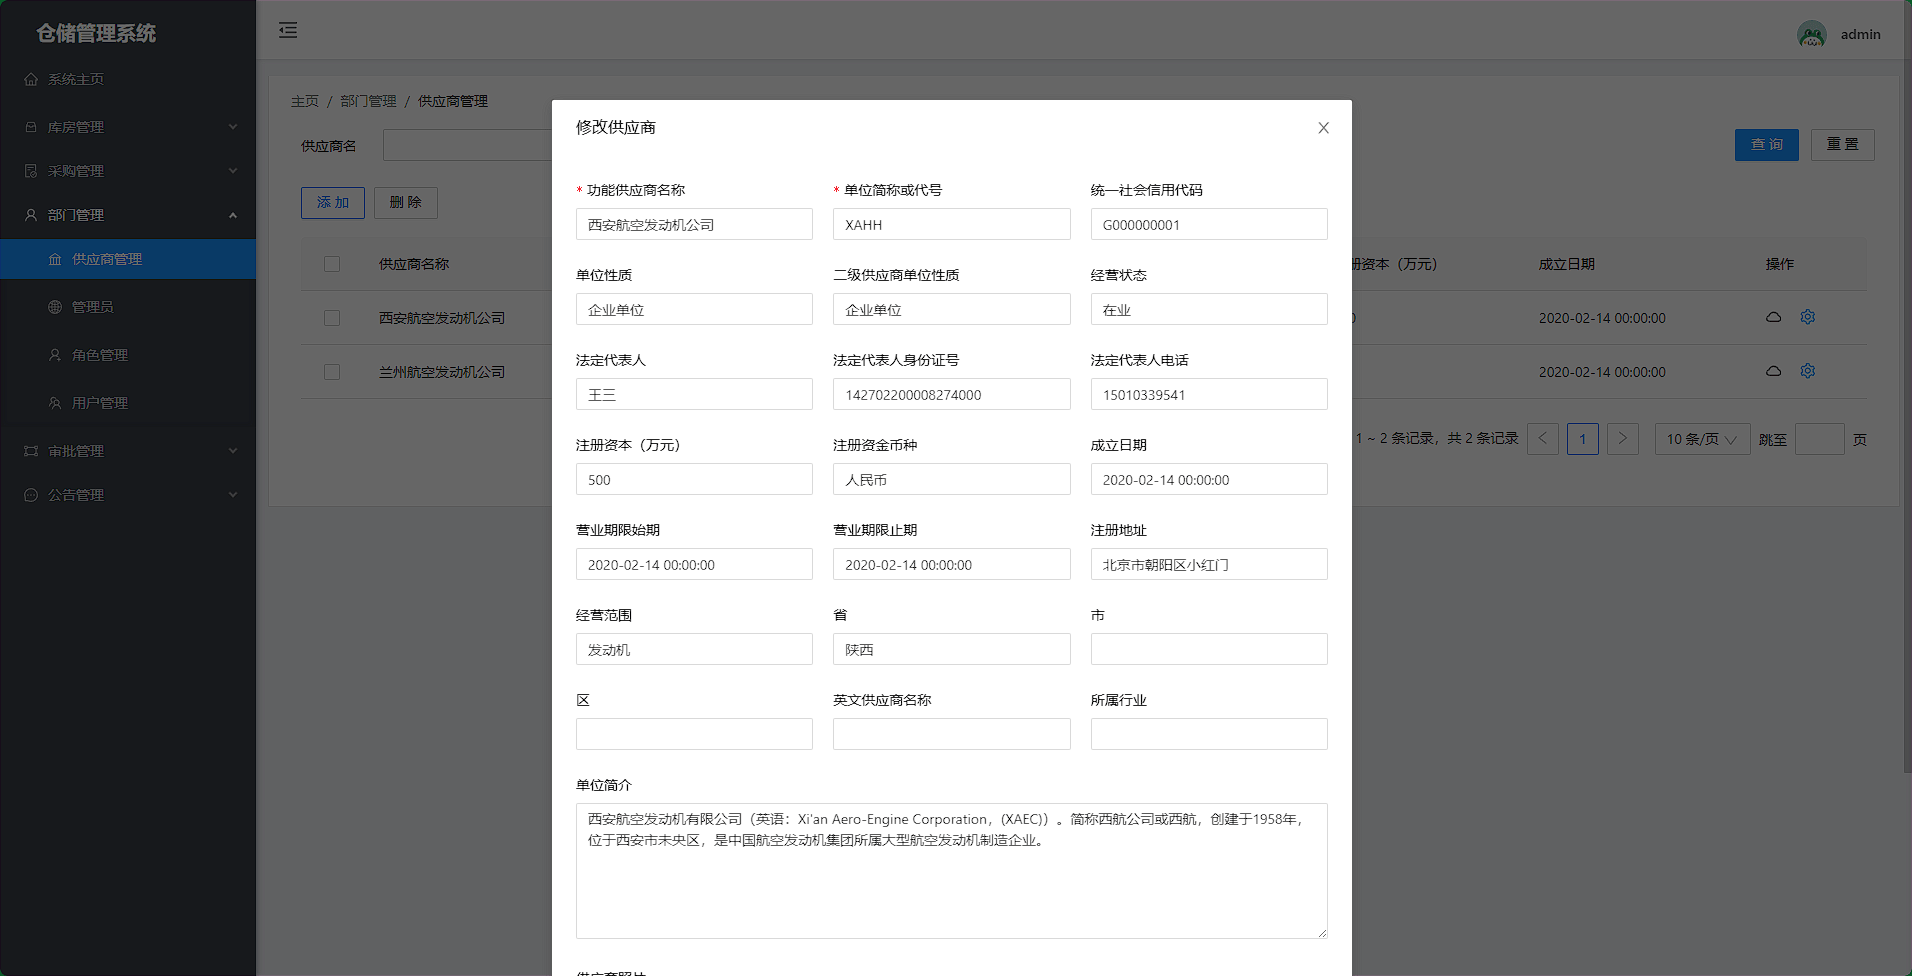This screenshot has height=976, width=1912.
Task: Click the 经营范围 field showing 发动机
Action: point(694,649)
